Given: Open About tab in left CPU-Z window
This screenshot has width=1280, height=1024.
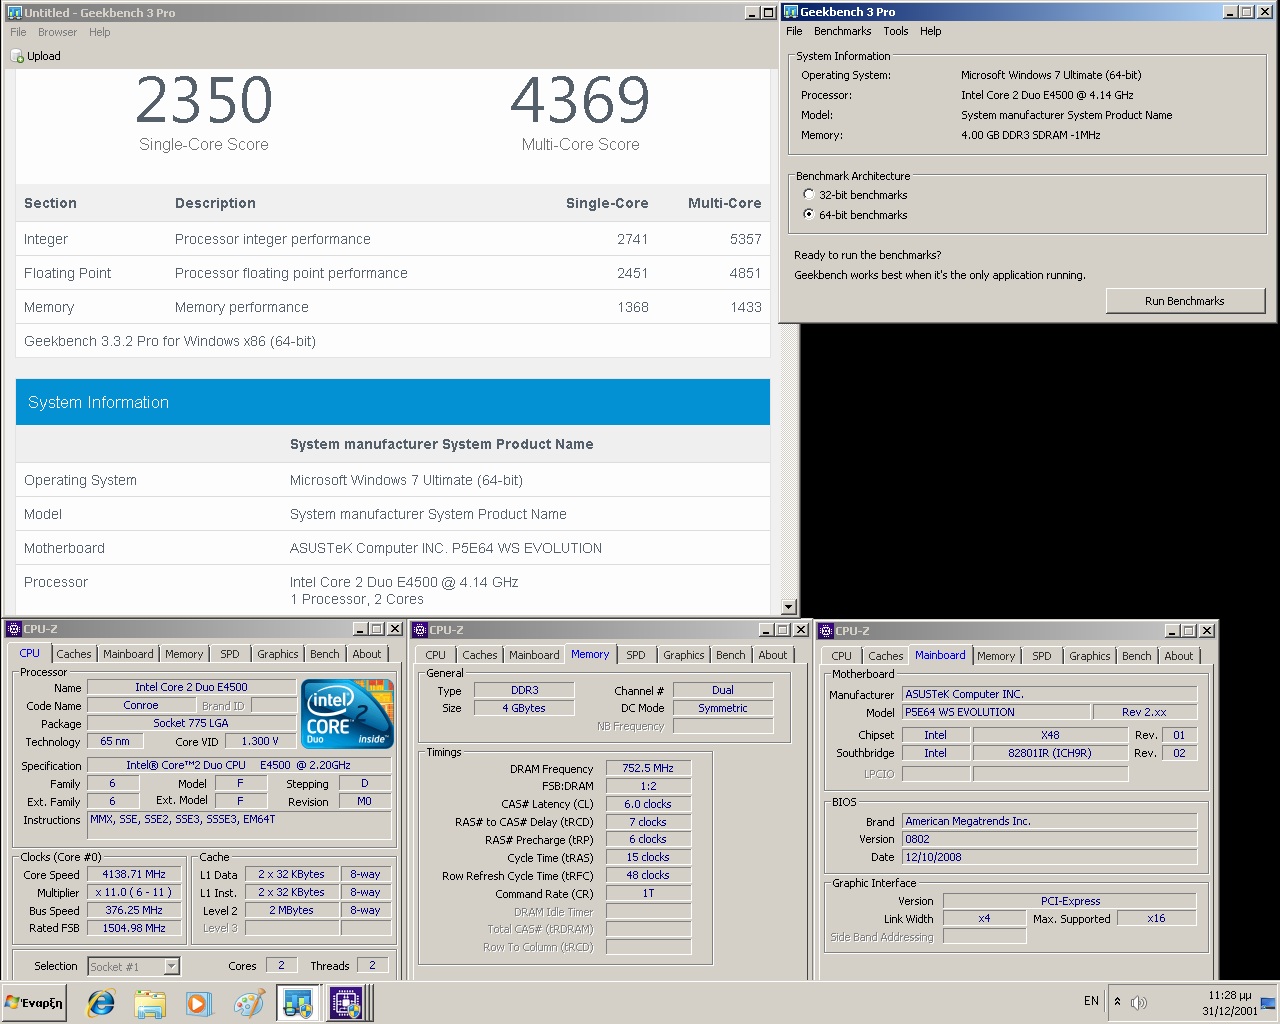Looking at the screenshot, I should pyautogui.click(x=367, y=654).
